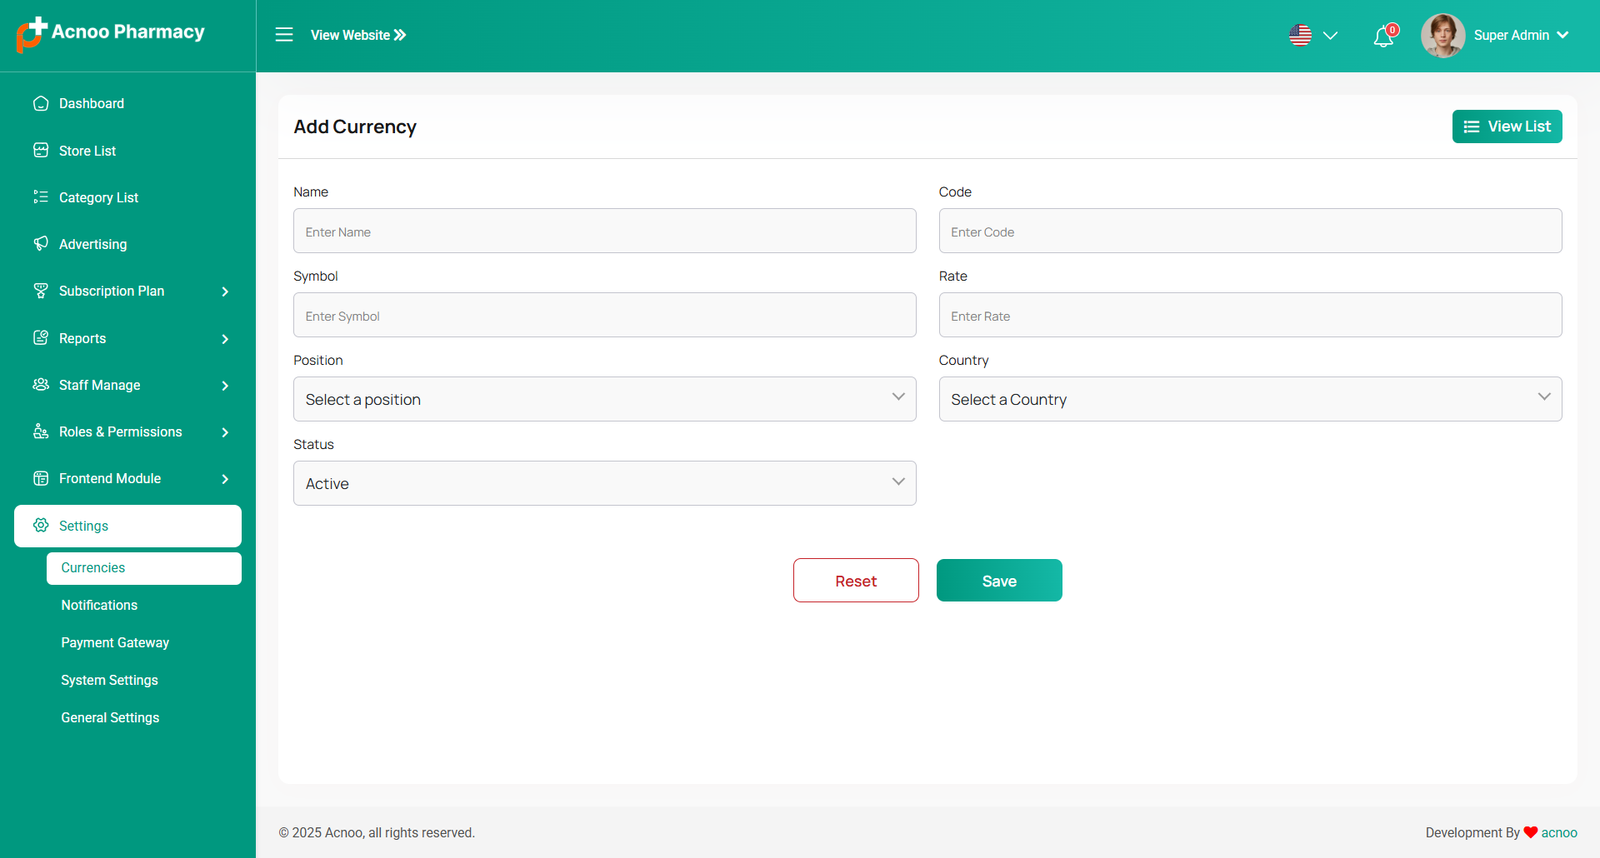Viewport: 1600px width, 858px height.
Task: Open notifications bell icon
Action: click(x=1384, y=36)
